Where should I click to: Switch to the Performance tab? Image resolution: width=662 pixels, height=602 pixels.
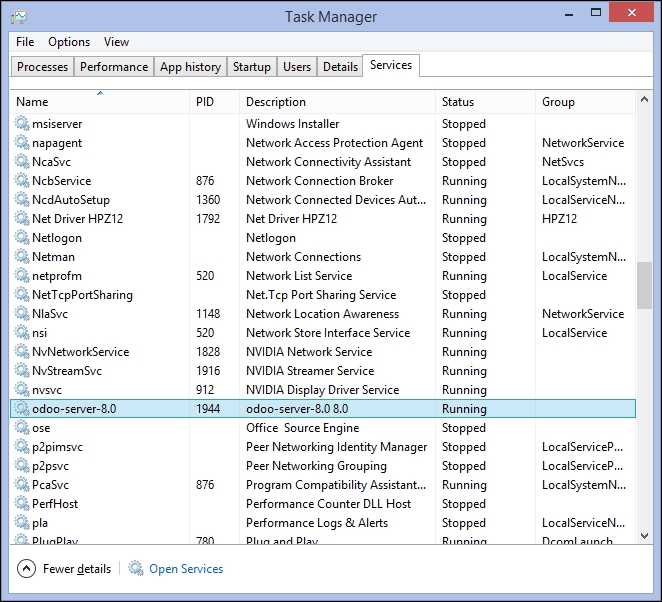(x=114, y=67)
